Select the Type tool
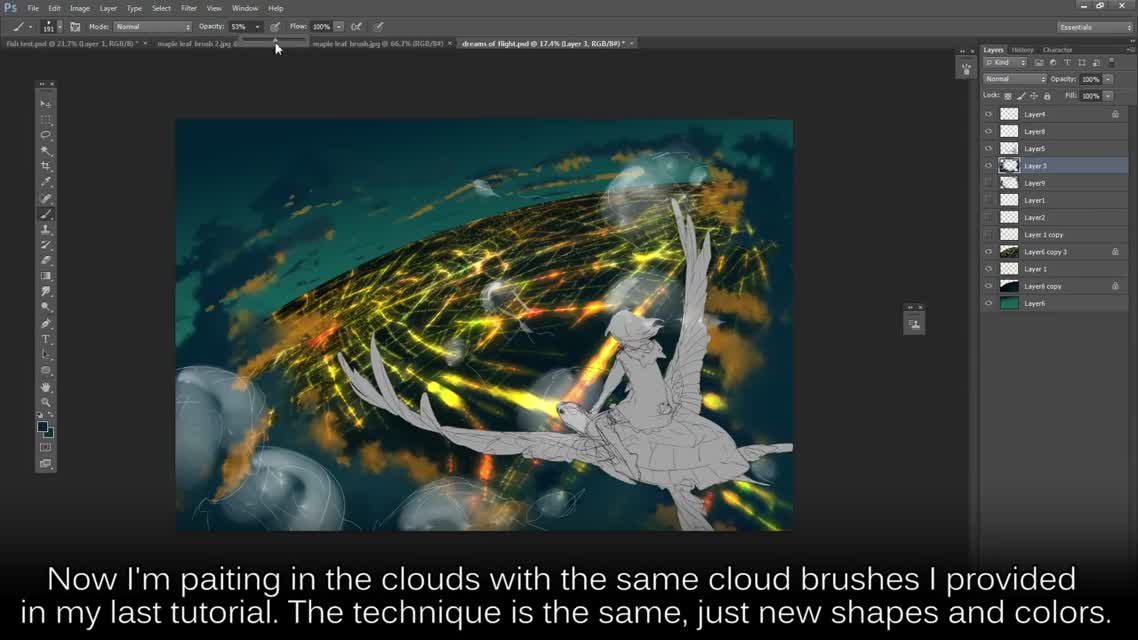This screenshot has height=640, width=1138. (x=46, y=340)
